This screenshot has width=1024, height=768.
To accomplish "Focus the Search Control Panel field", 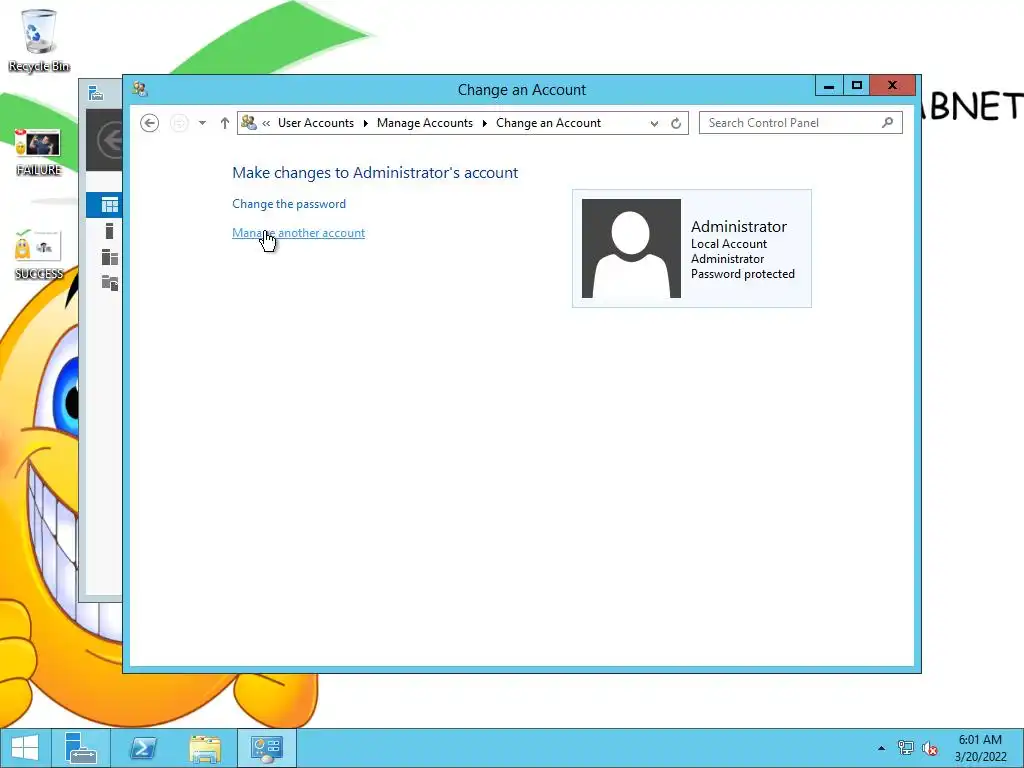I will 801,123.
